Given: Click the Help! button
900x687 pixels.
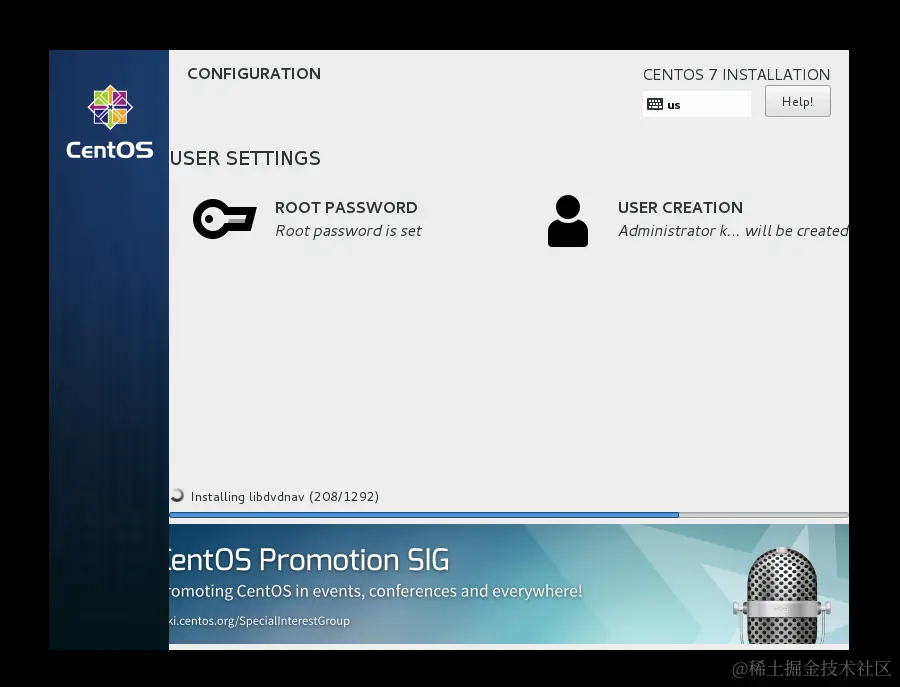Looking at the screenshot, I should click(x=797, y=102).
